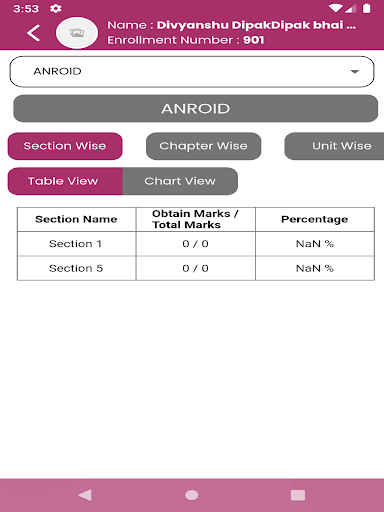The height and width of the screenshot is (512, 384).
Task: Toggle to Chart View
Action: tap(180, 181)
